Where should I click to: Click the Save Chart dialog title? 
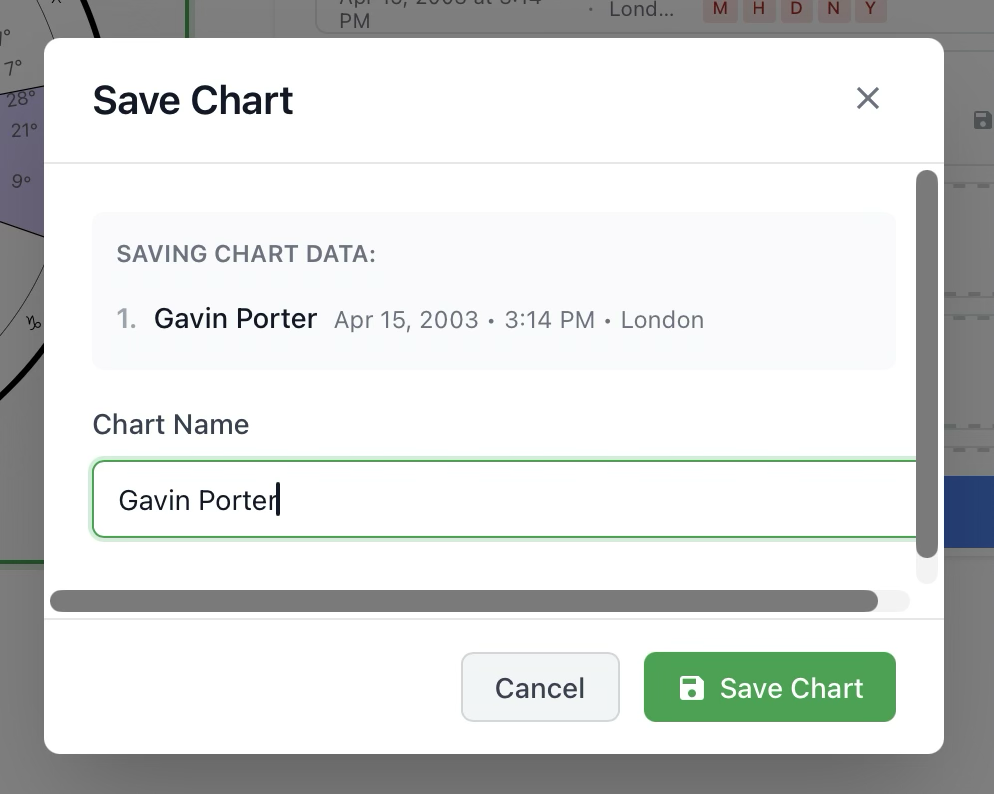tap(192, 100)
